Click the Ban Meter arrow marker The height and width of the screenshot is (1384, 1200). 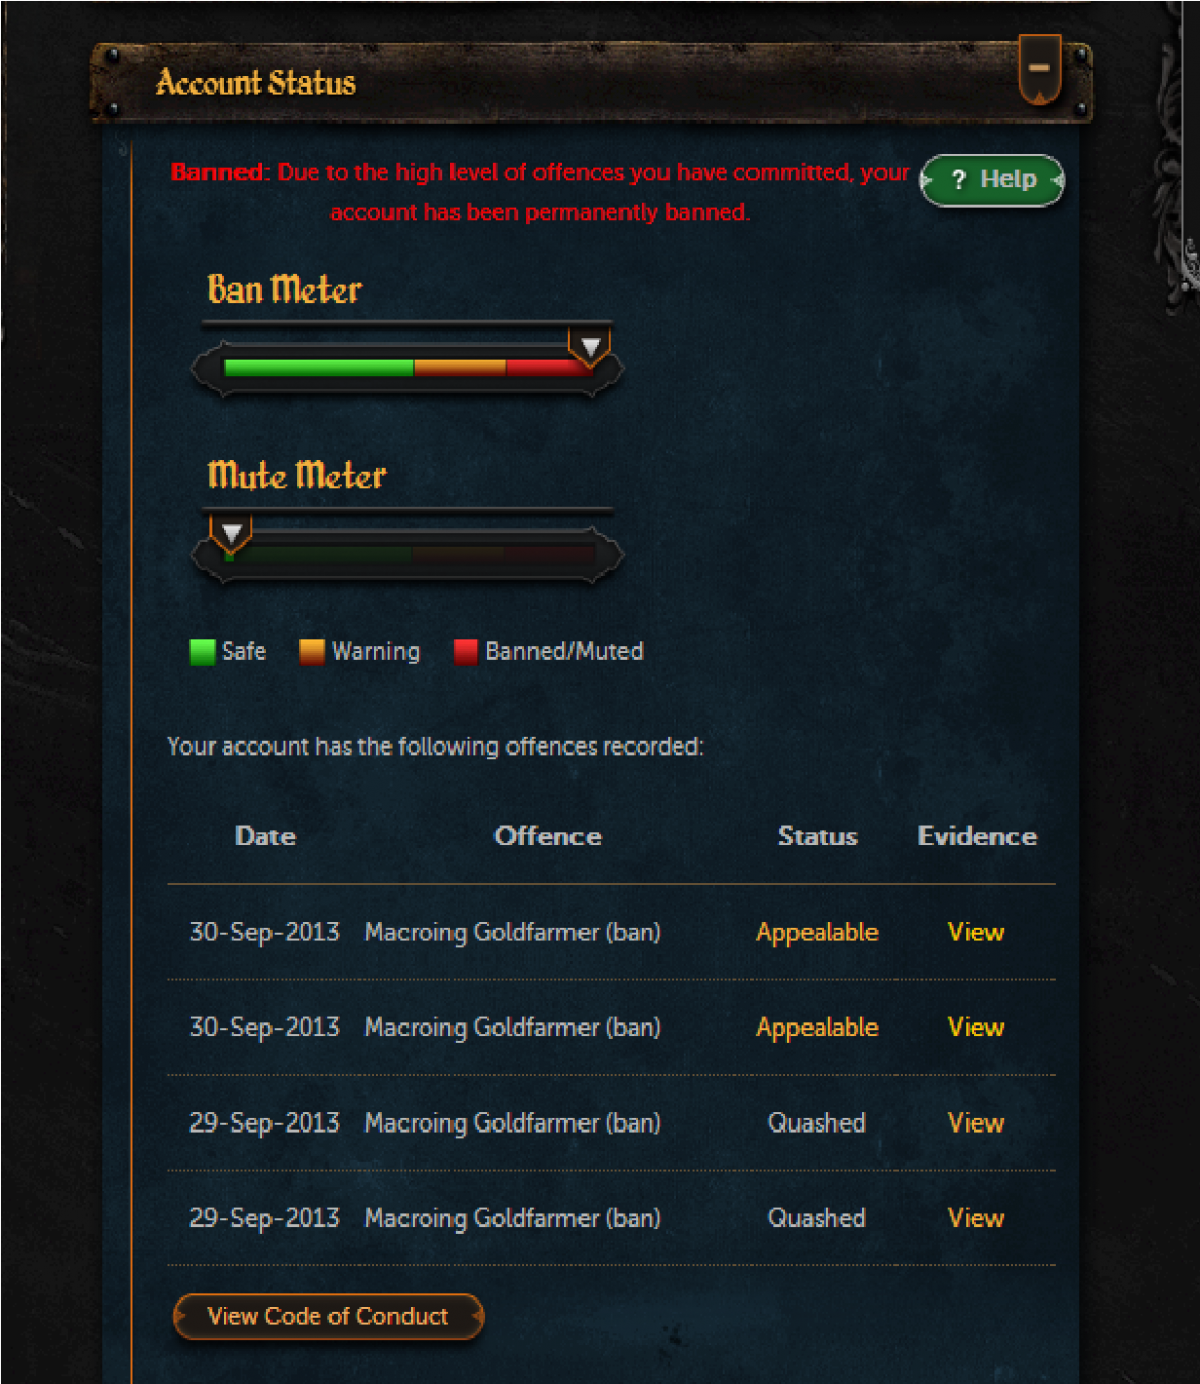(x=590, y=347)
